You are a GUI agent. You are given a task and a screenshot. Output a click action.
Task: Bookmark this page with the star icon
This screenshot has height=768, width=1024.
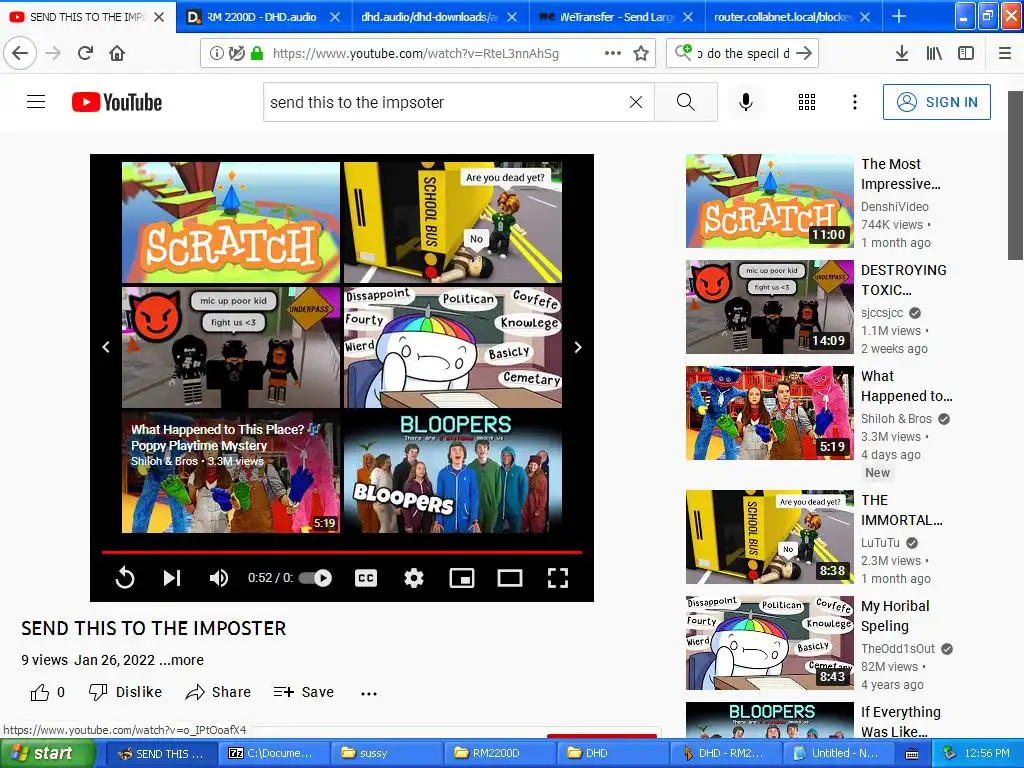(x=641, y=53)
